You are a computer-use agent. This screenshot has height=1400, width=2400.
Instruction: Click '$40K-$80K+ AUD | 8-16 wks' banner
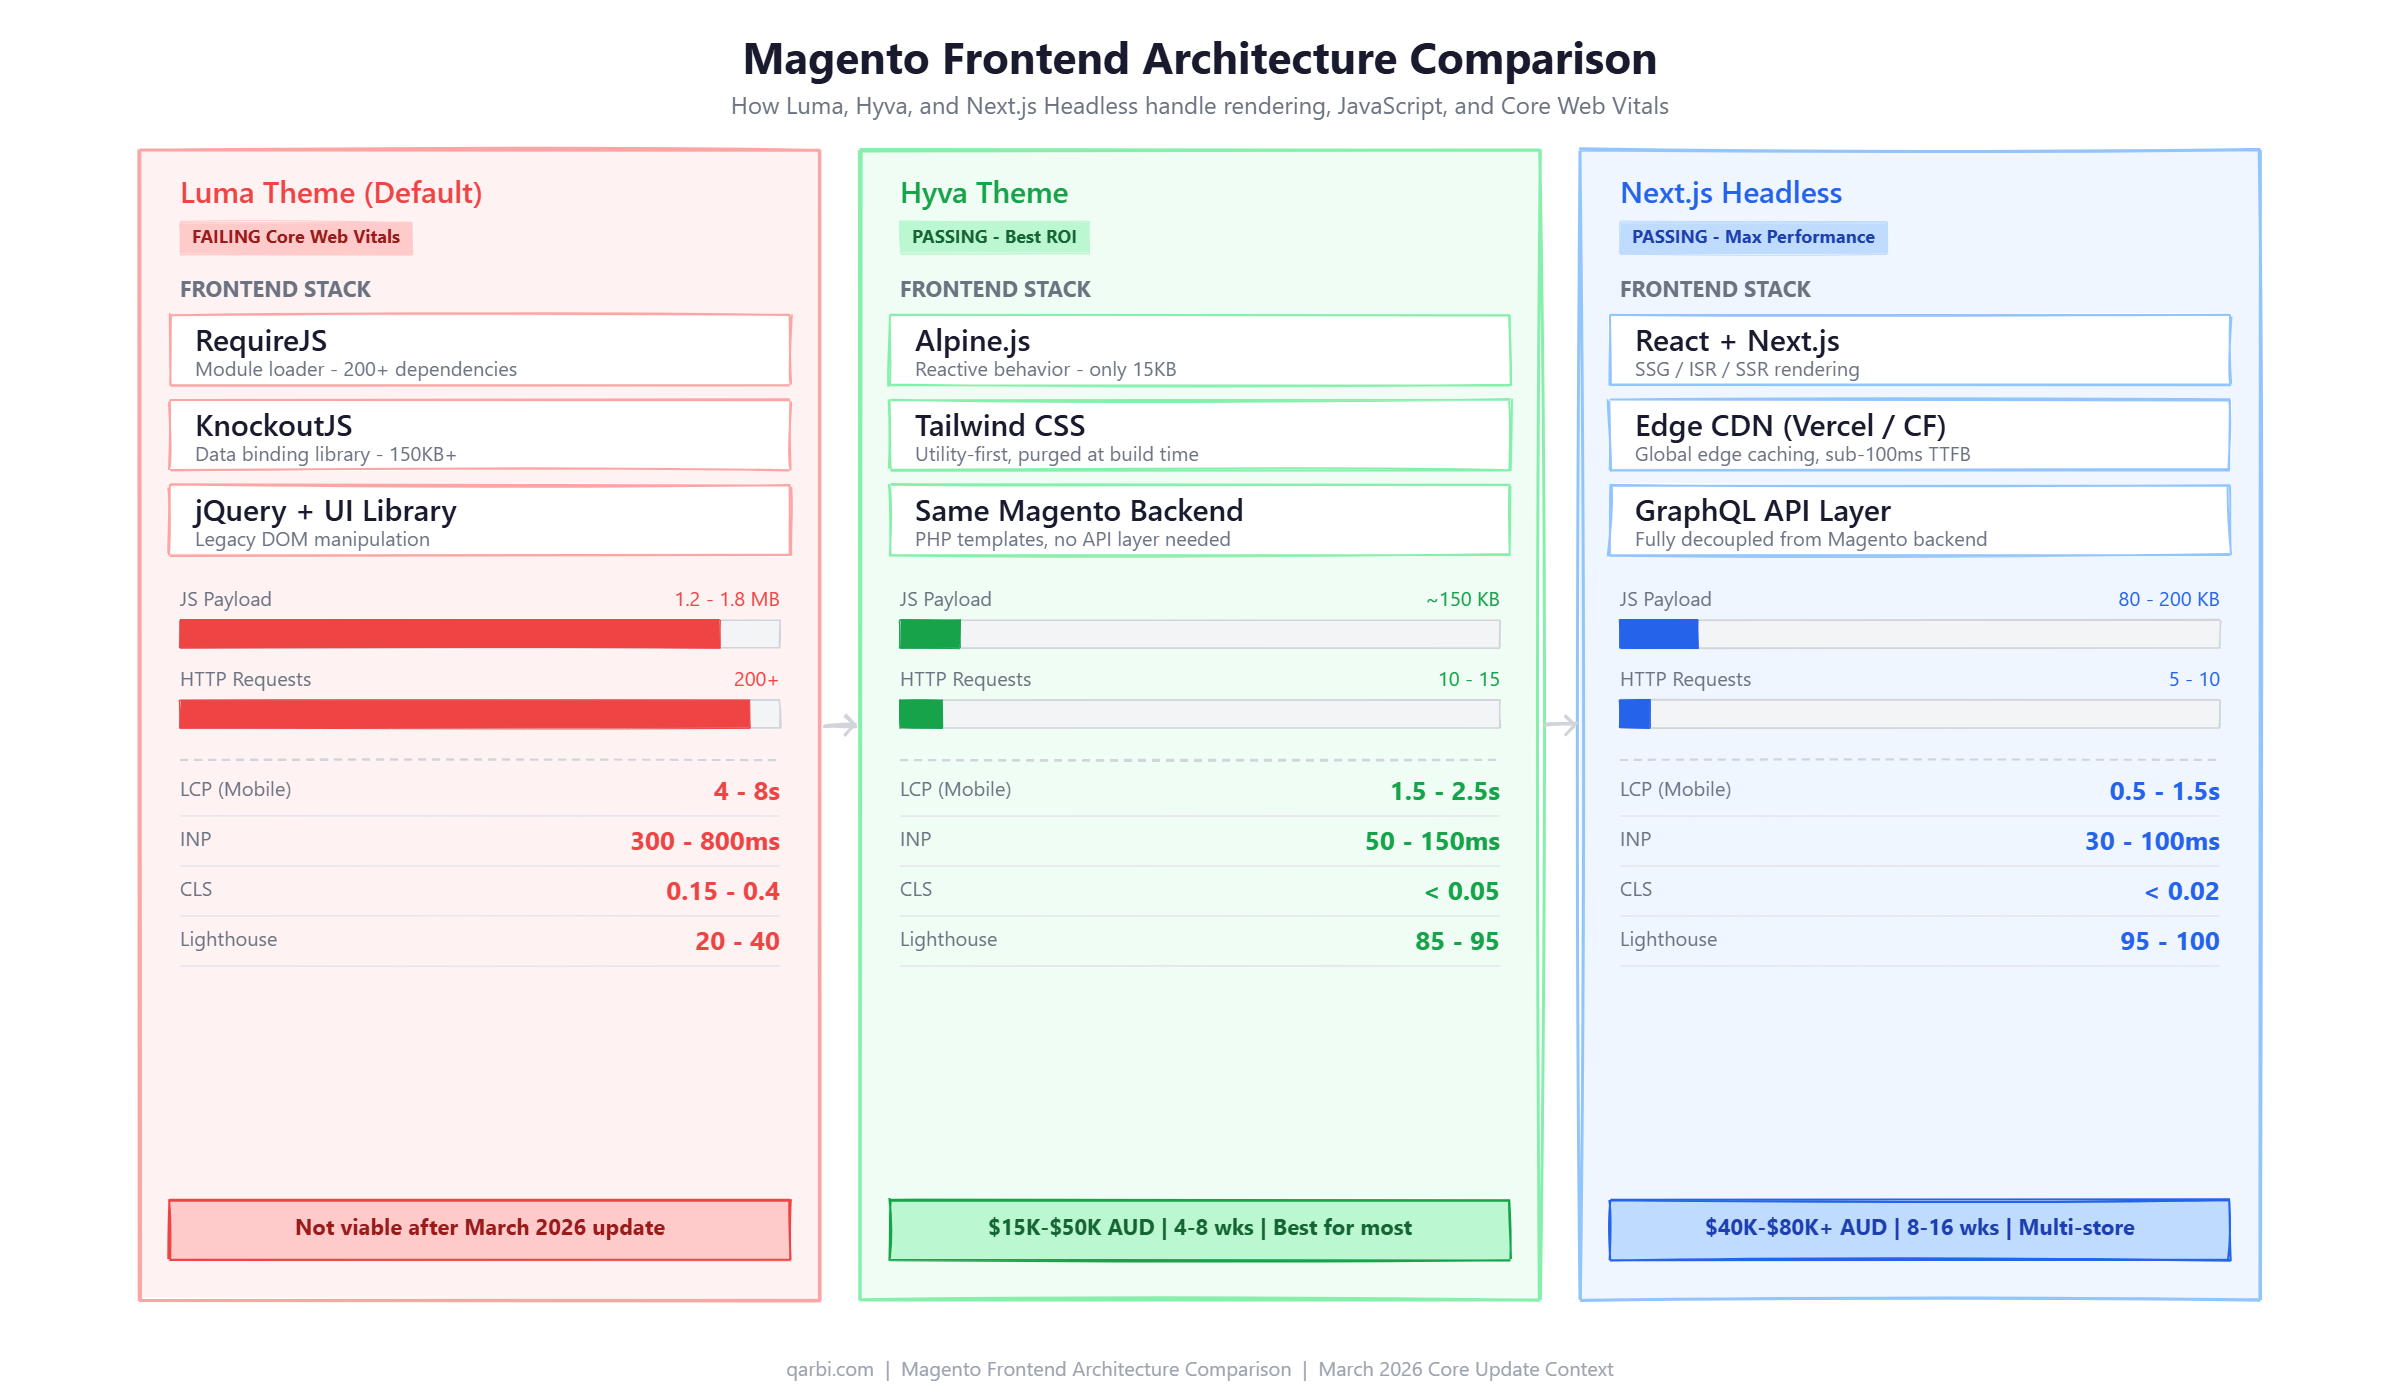tap(1920, 1229)
